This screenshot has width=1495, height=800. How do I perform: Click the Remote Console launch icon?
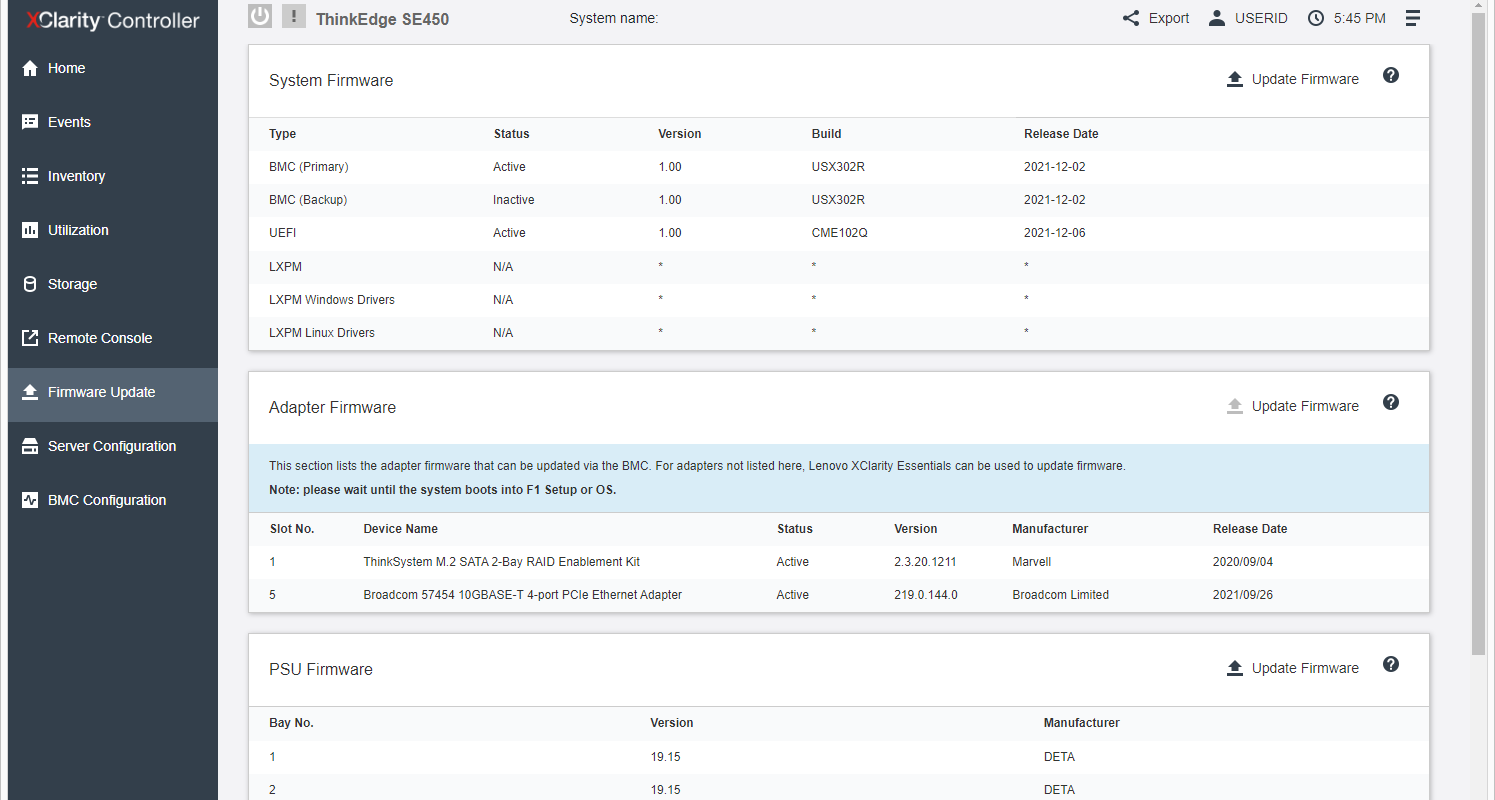pyautogui.click(x=30, y=338)
